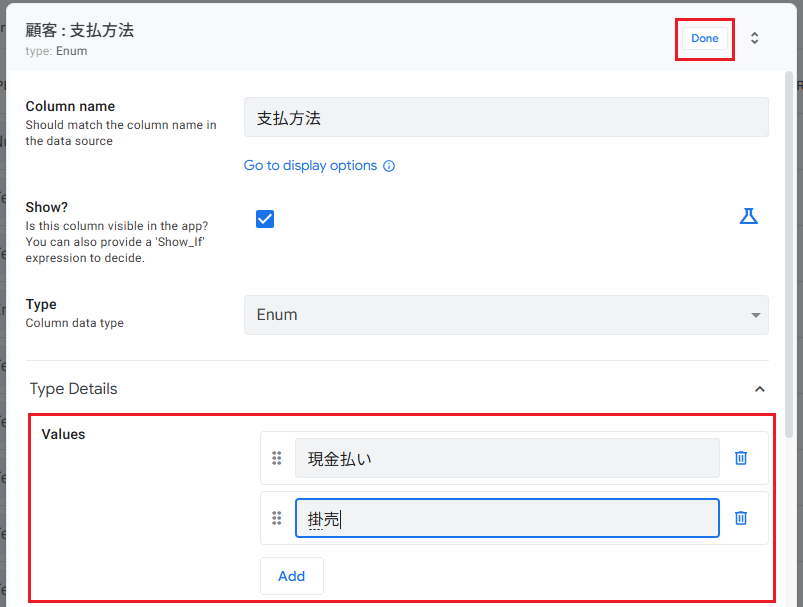Delete the 掛売 value

tap(741, 518)
